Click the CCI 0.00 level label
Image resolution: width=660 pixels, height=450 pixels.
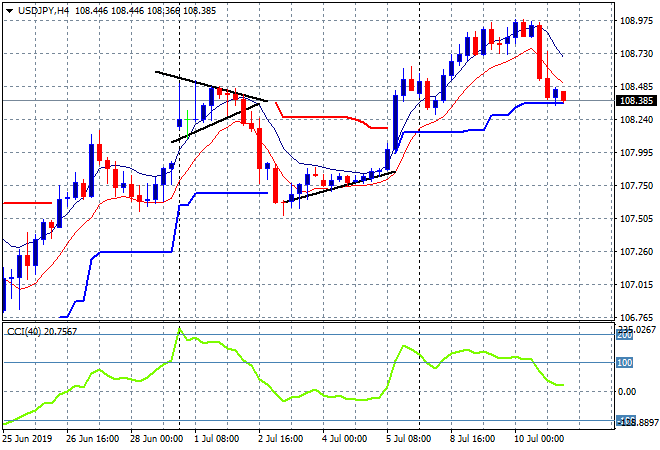(x=627, y=391)
